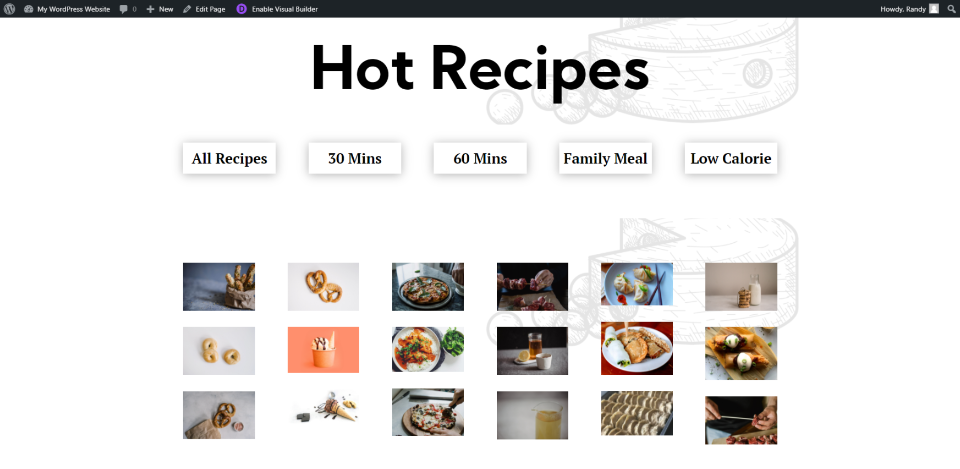Click the WordPress logo icon

click(x=9, y=9)
